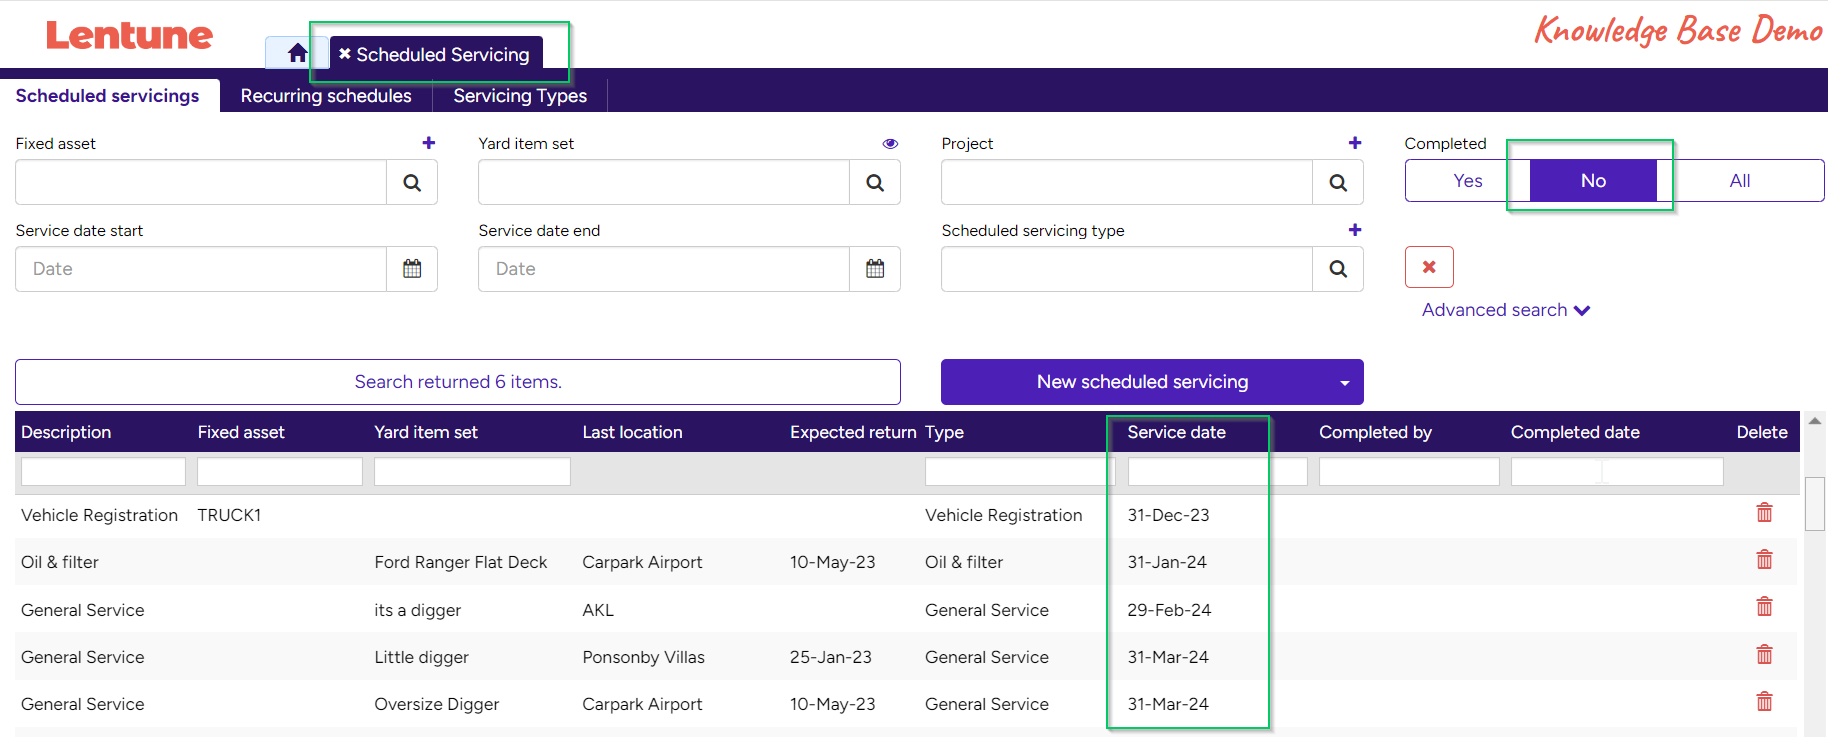Open the Home tab icon
This screenshot has height=737, width=1828.
tap(297, 53)
